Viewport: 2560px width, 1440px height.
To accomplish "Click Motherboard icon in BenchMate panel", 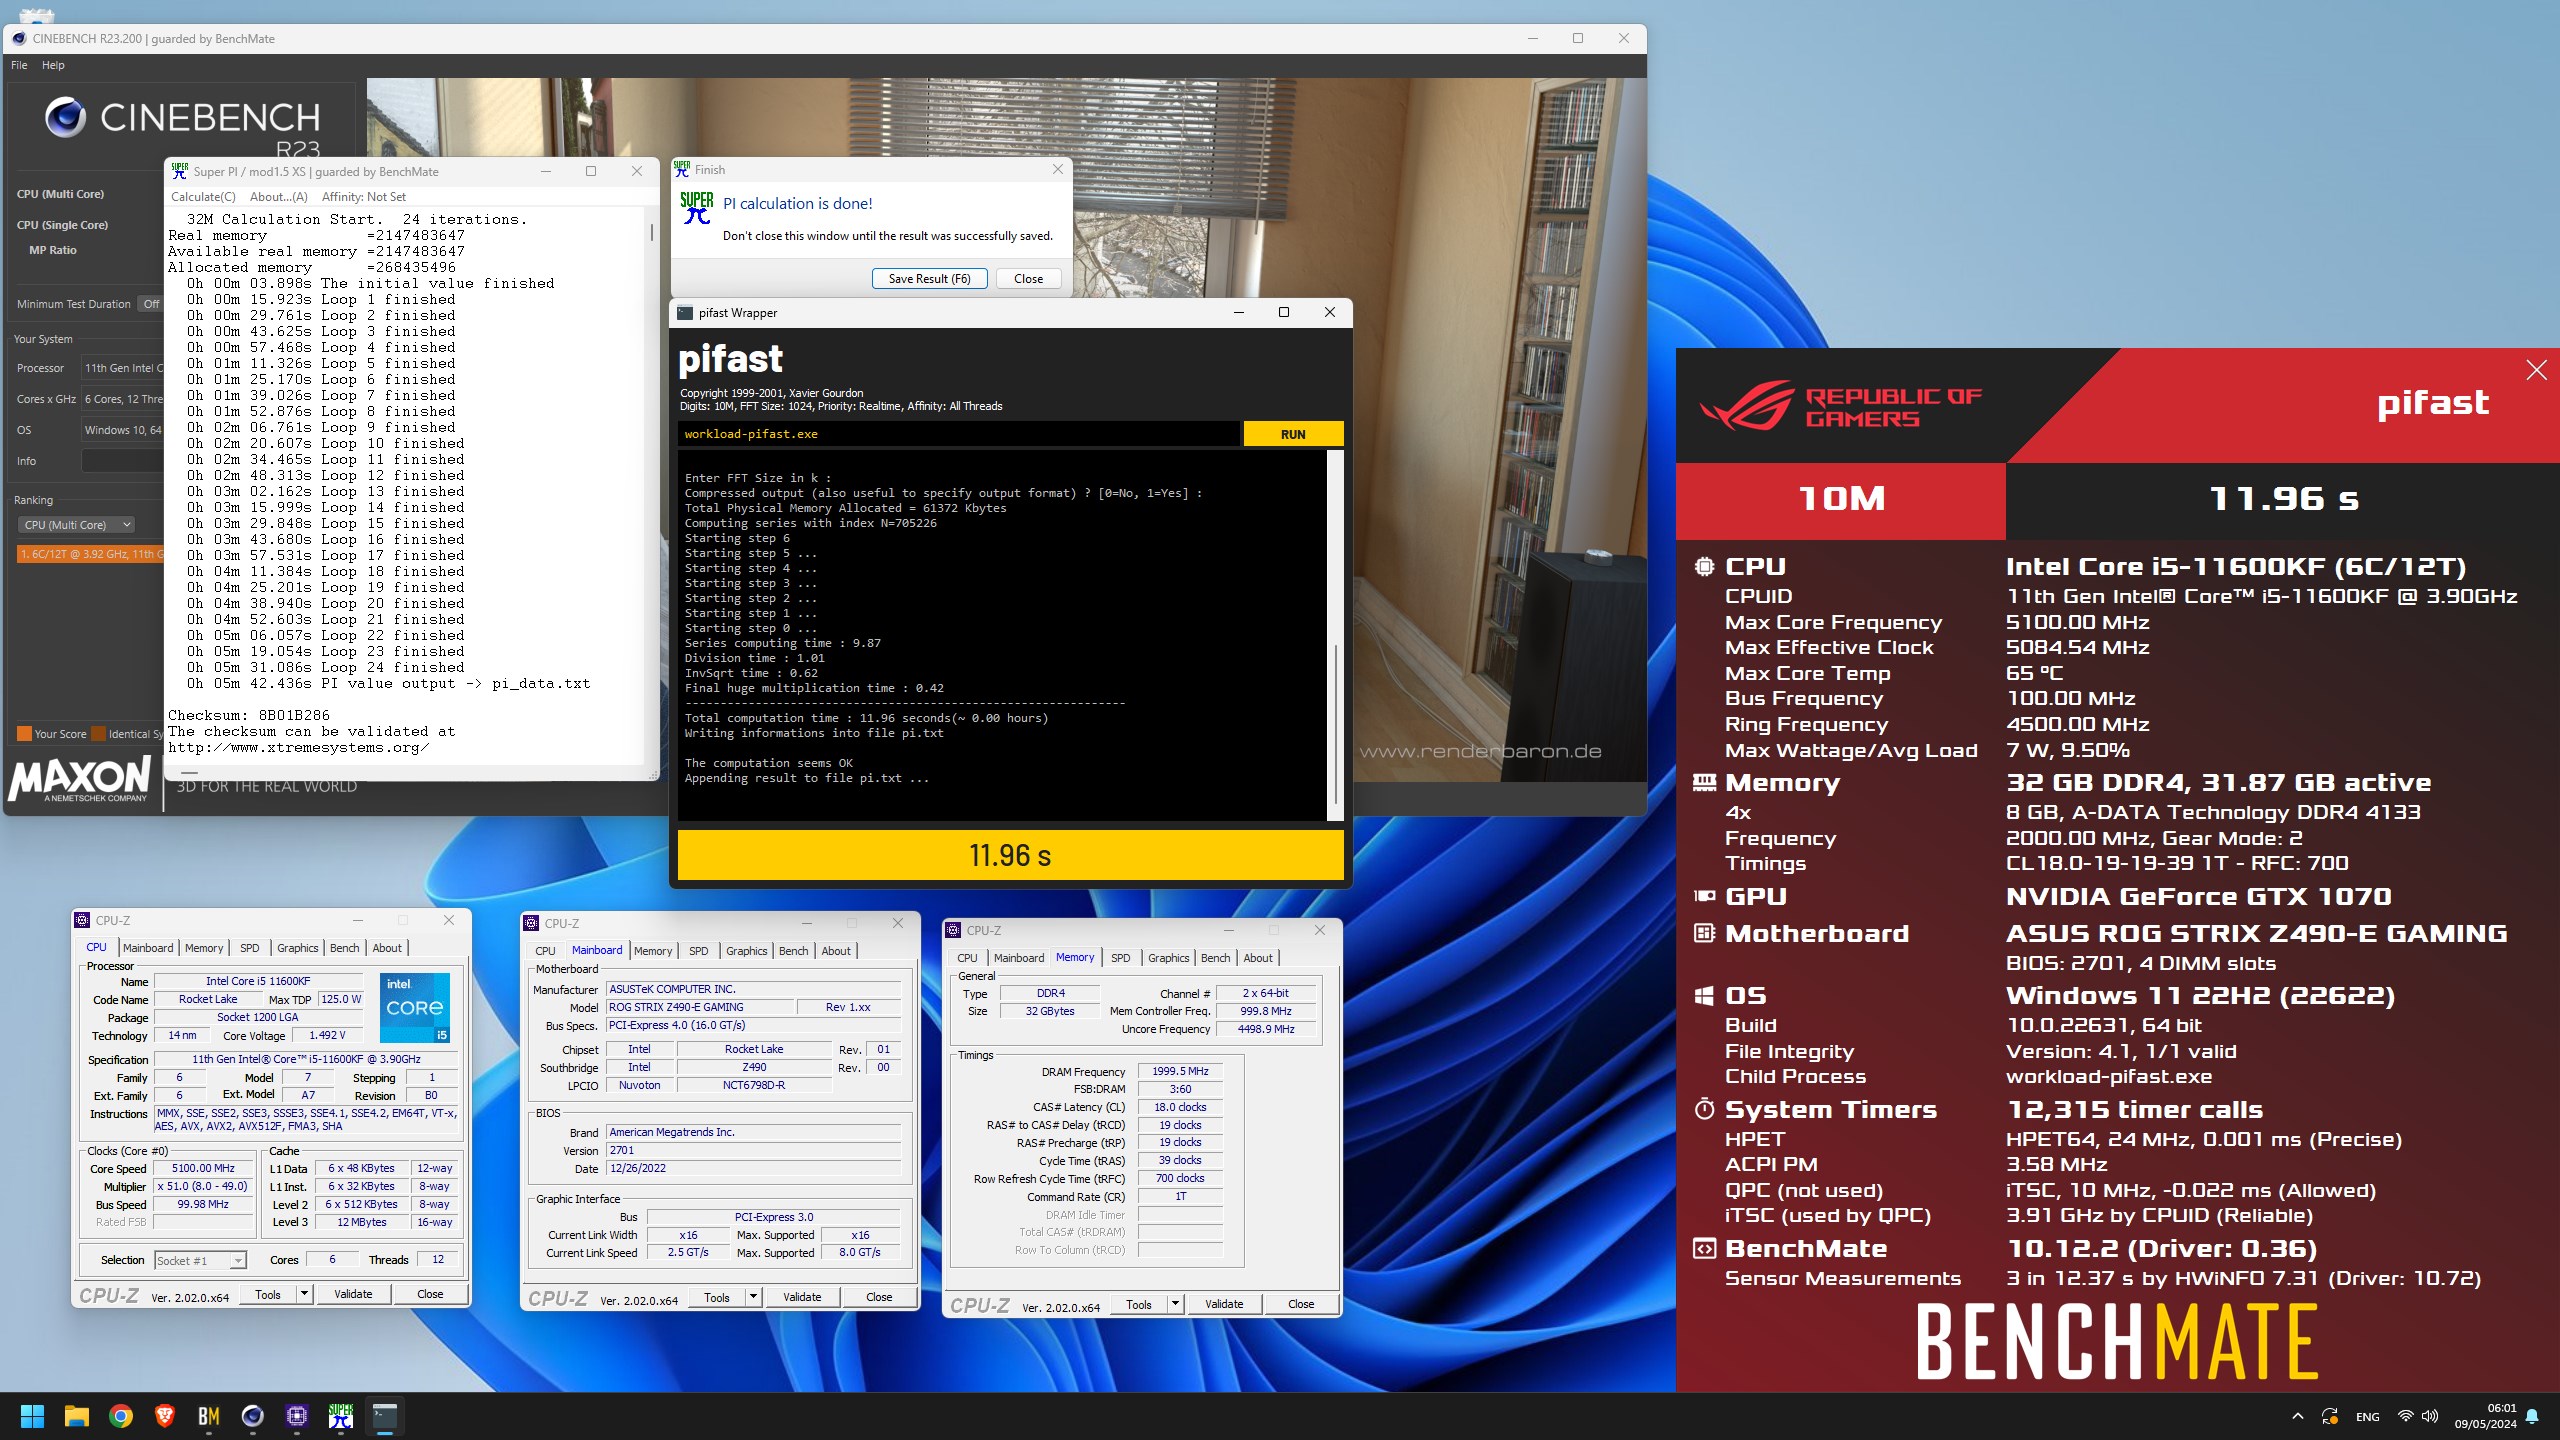I will pos(1704,933).
